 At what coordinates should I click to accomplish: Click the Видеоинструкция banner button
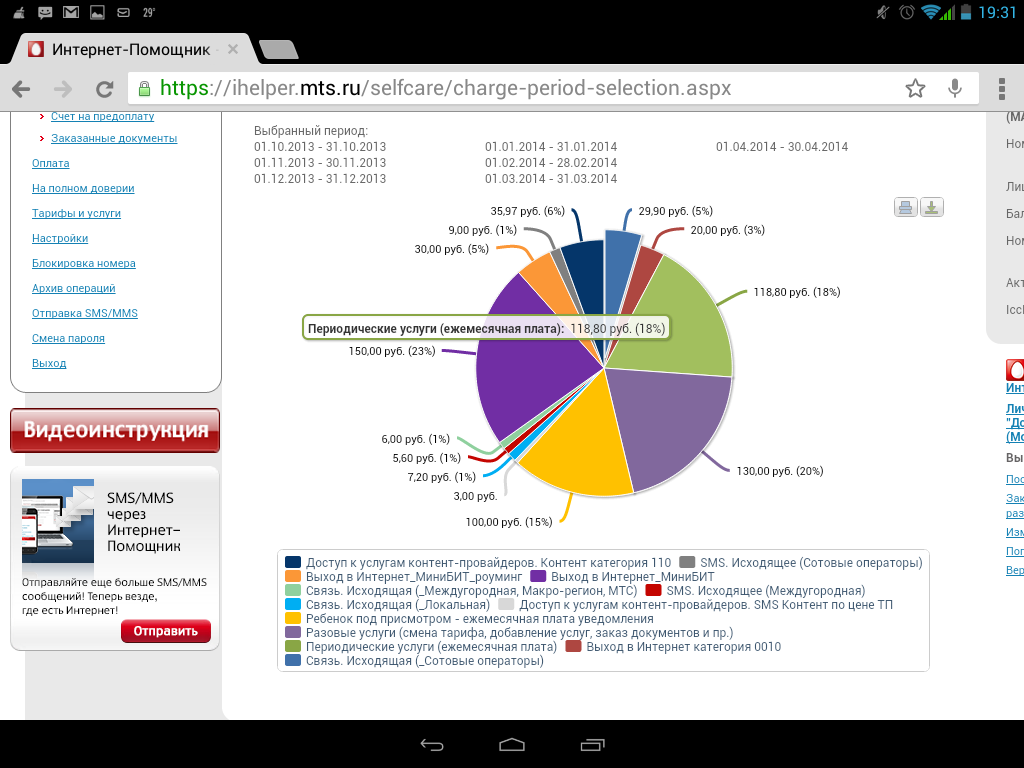click(x=115, y=431)
